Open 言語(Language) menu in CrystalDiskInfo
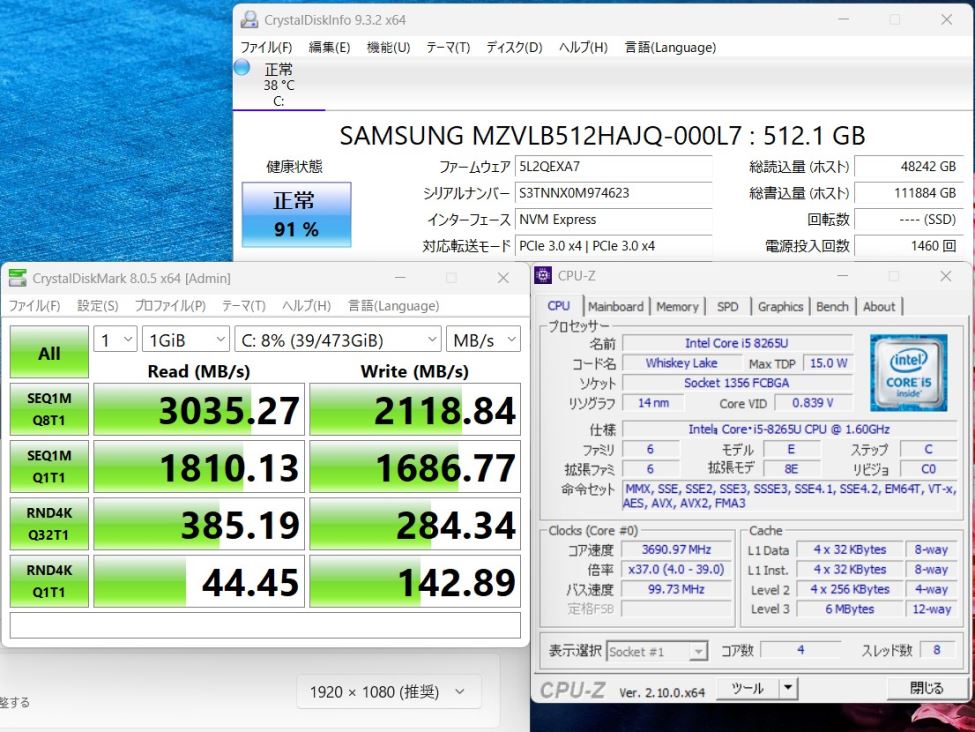Screen dimensions: 975x732 click(670, 47)
